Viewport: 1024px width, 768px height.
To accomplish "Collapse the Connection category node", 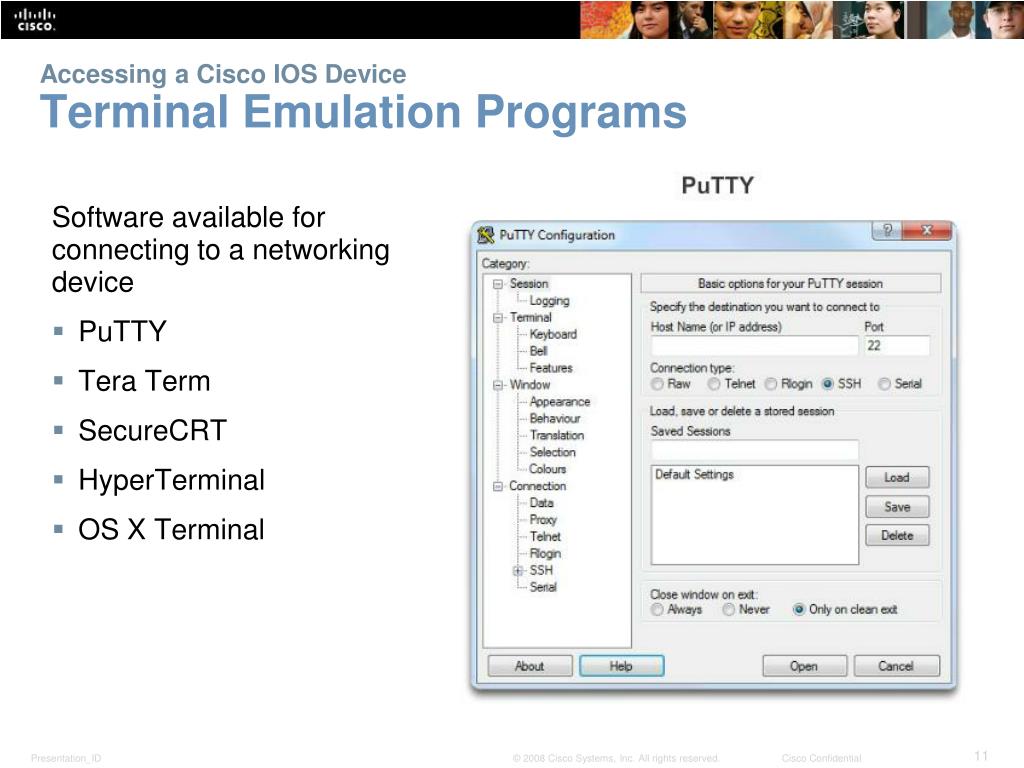I will (x=498, y=487).
